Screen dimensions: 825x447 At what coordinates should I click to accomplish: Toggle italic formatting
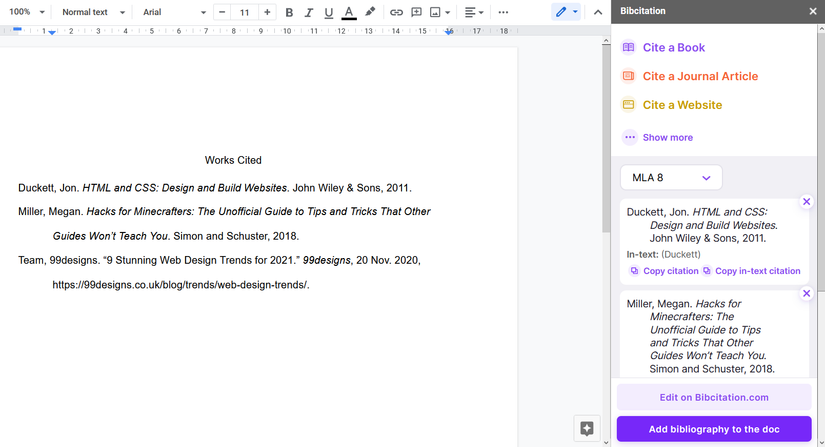309,12
